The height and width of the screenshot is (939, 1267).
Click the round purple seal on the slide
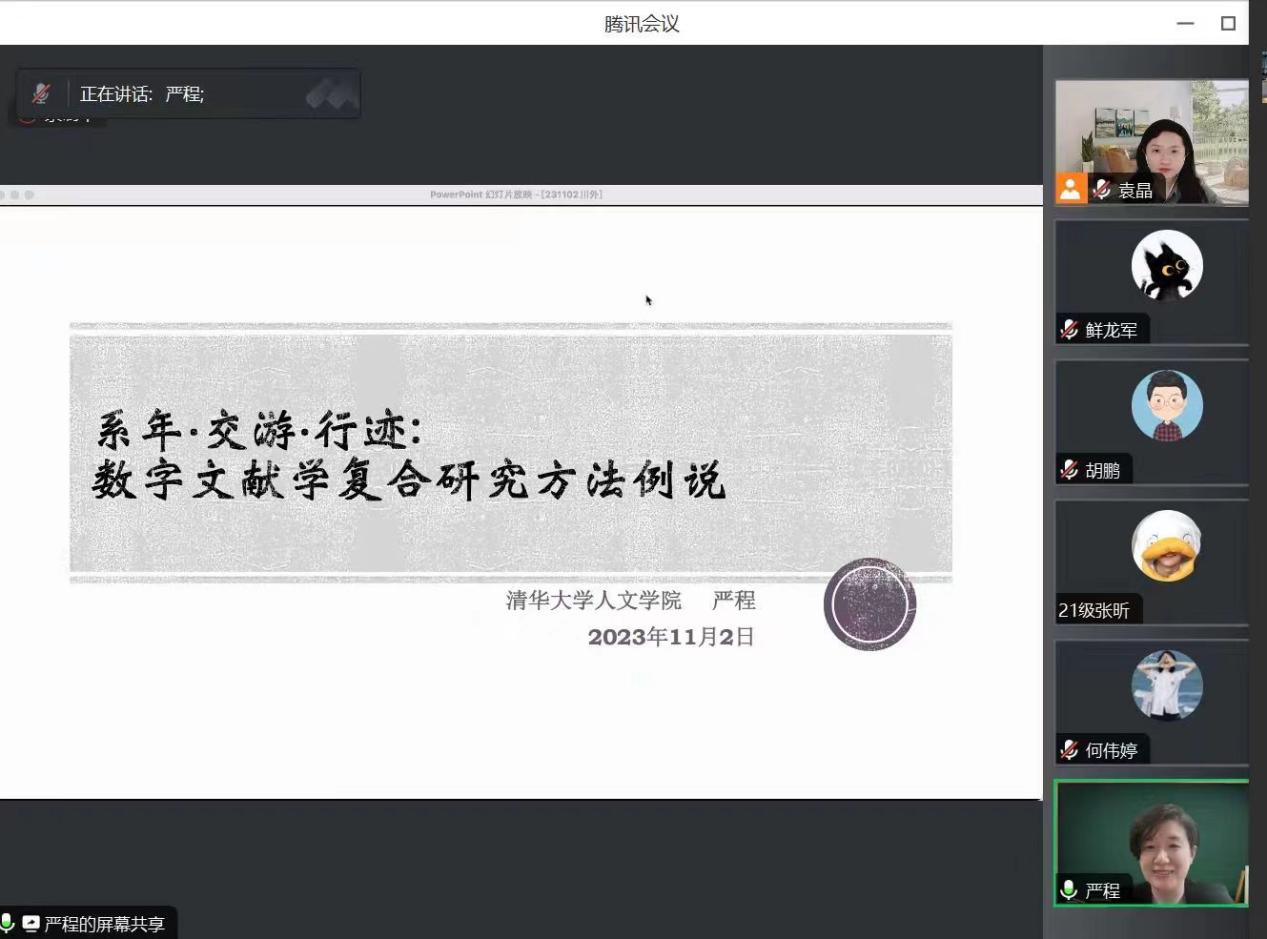click(x=869, y=604)
